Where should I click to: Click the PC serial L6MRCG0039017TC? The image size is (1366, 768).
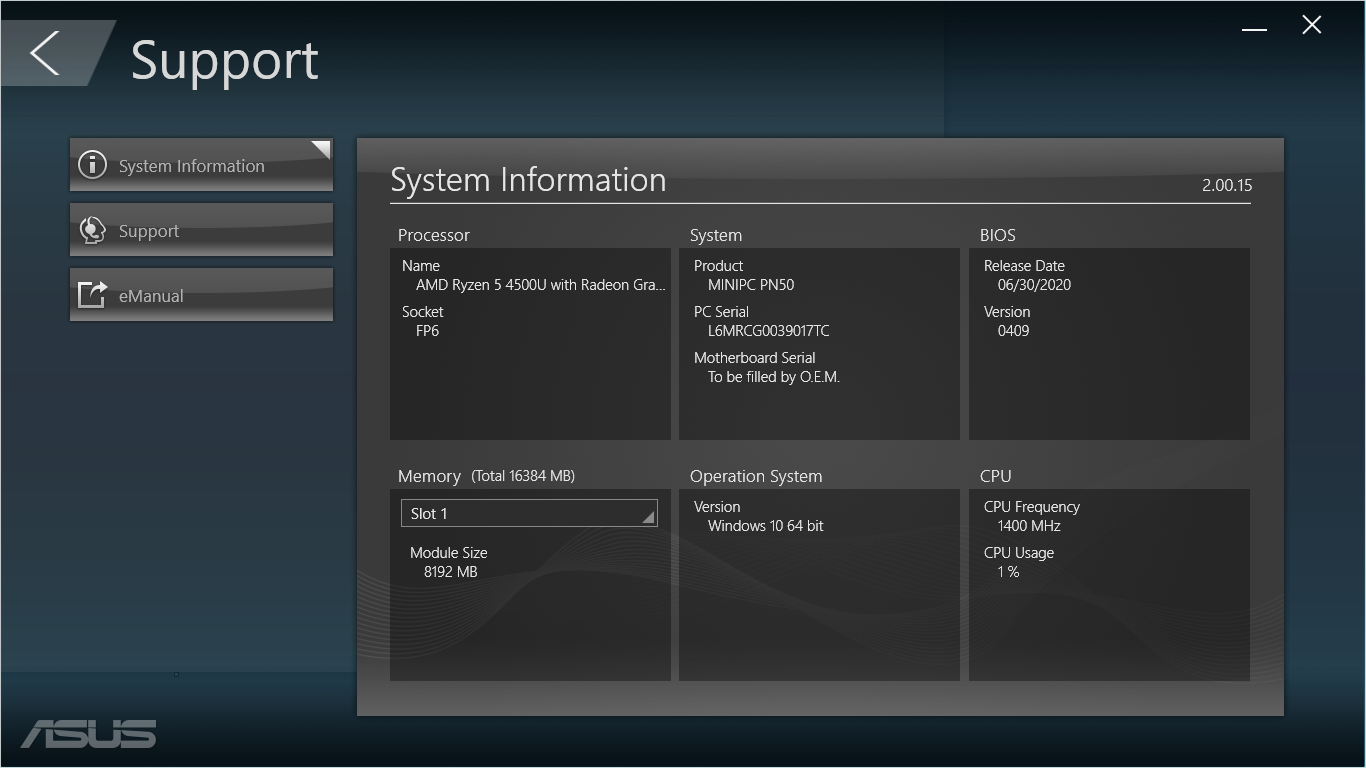[768, 331]
